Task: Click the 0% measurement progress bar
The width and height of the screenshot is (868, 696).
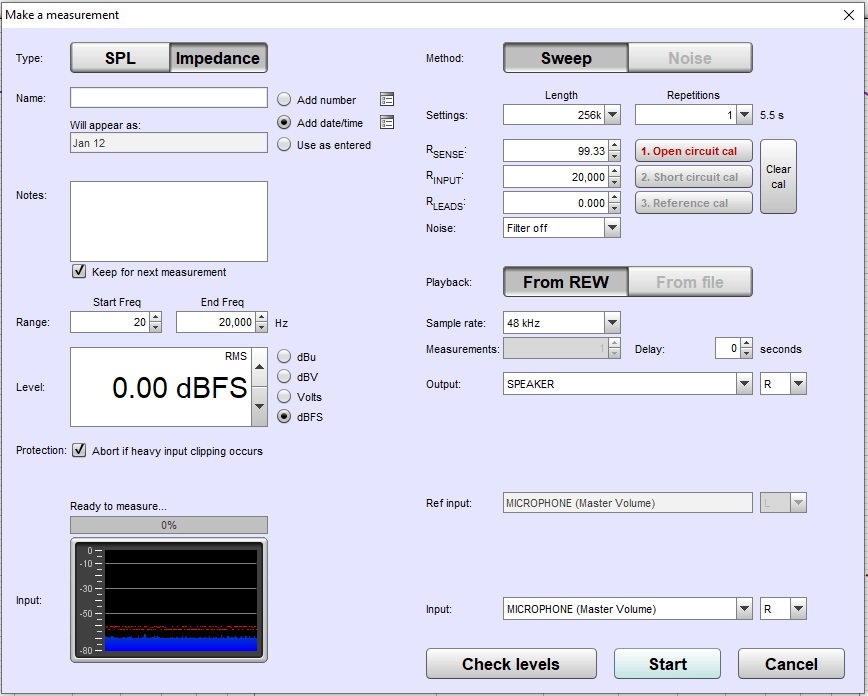Action: 169,525
